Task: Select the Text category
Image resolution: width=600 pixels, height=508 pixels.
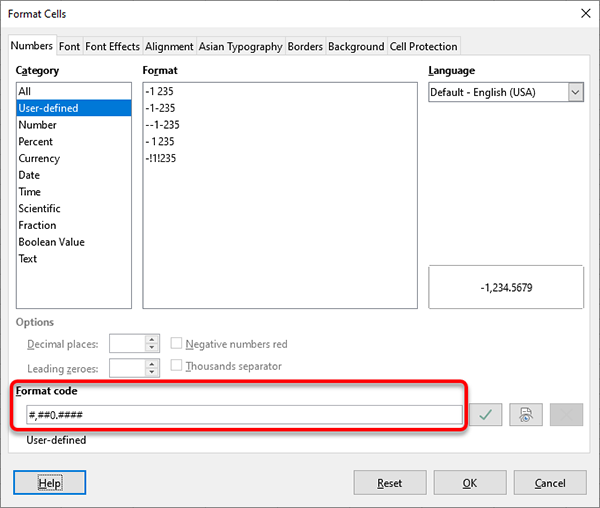Action: 74,259
